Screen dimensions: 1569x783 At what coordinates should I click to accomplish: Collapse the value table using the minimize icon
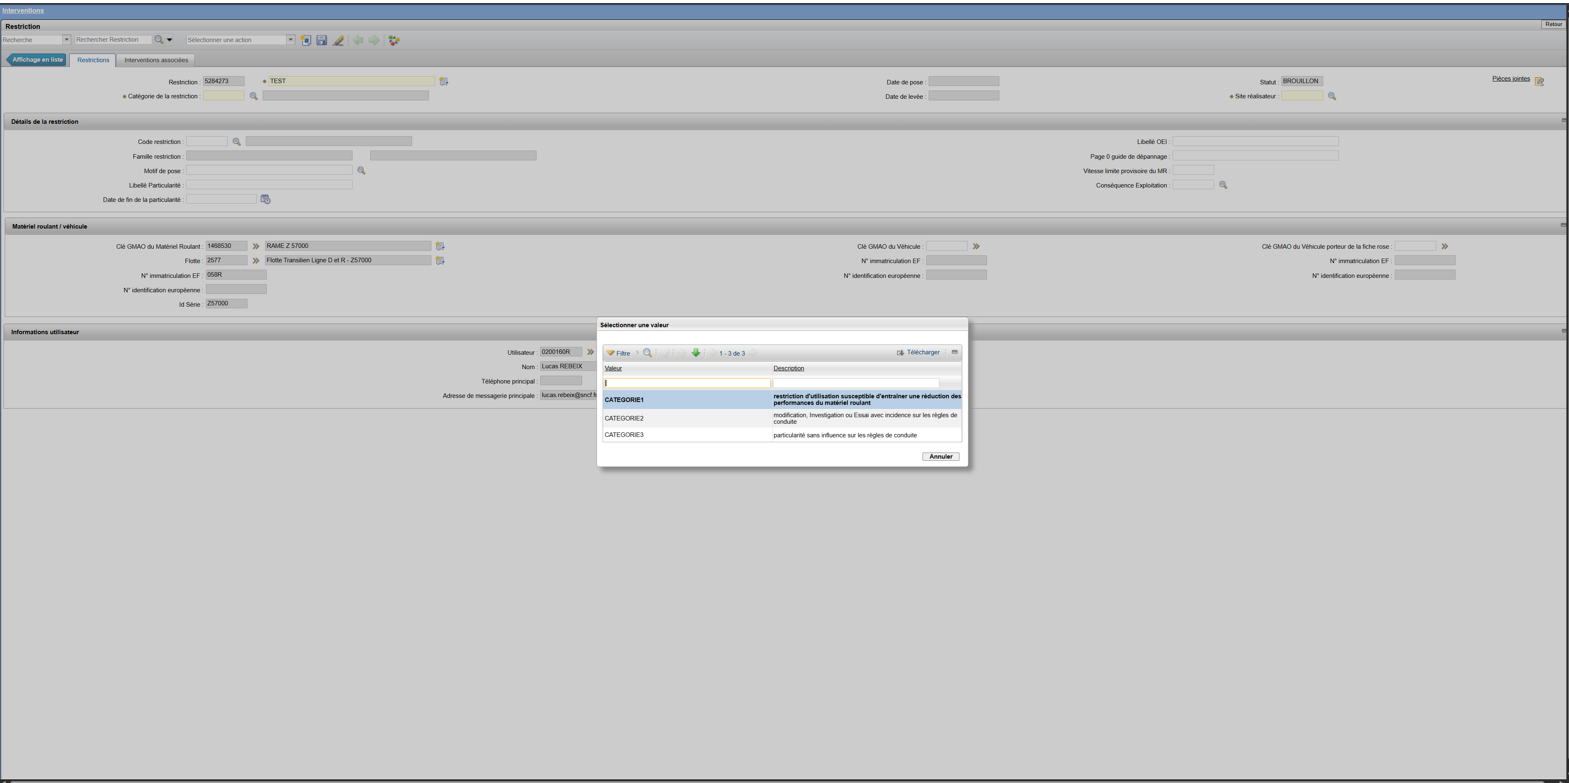tap(955, 352)
